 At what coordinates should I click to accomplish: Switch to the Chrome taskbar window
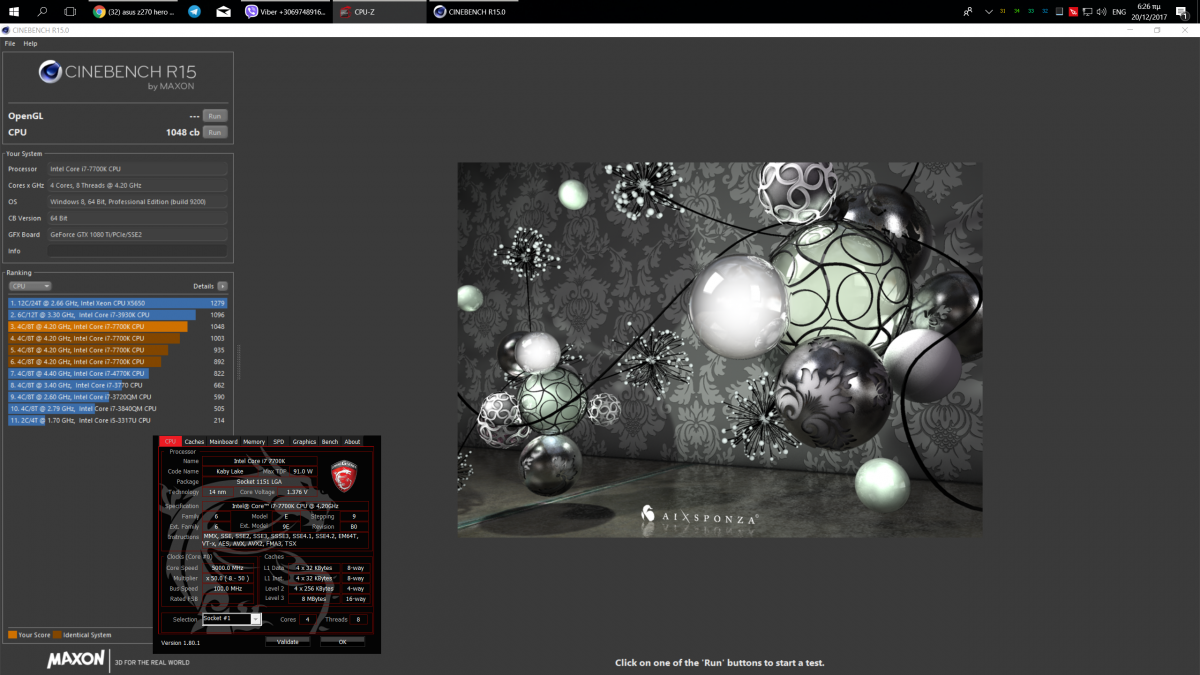133,12
